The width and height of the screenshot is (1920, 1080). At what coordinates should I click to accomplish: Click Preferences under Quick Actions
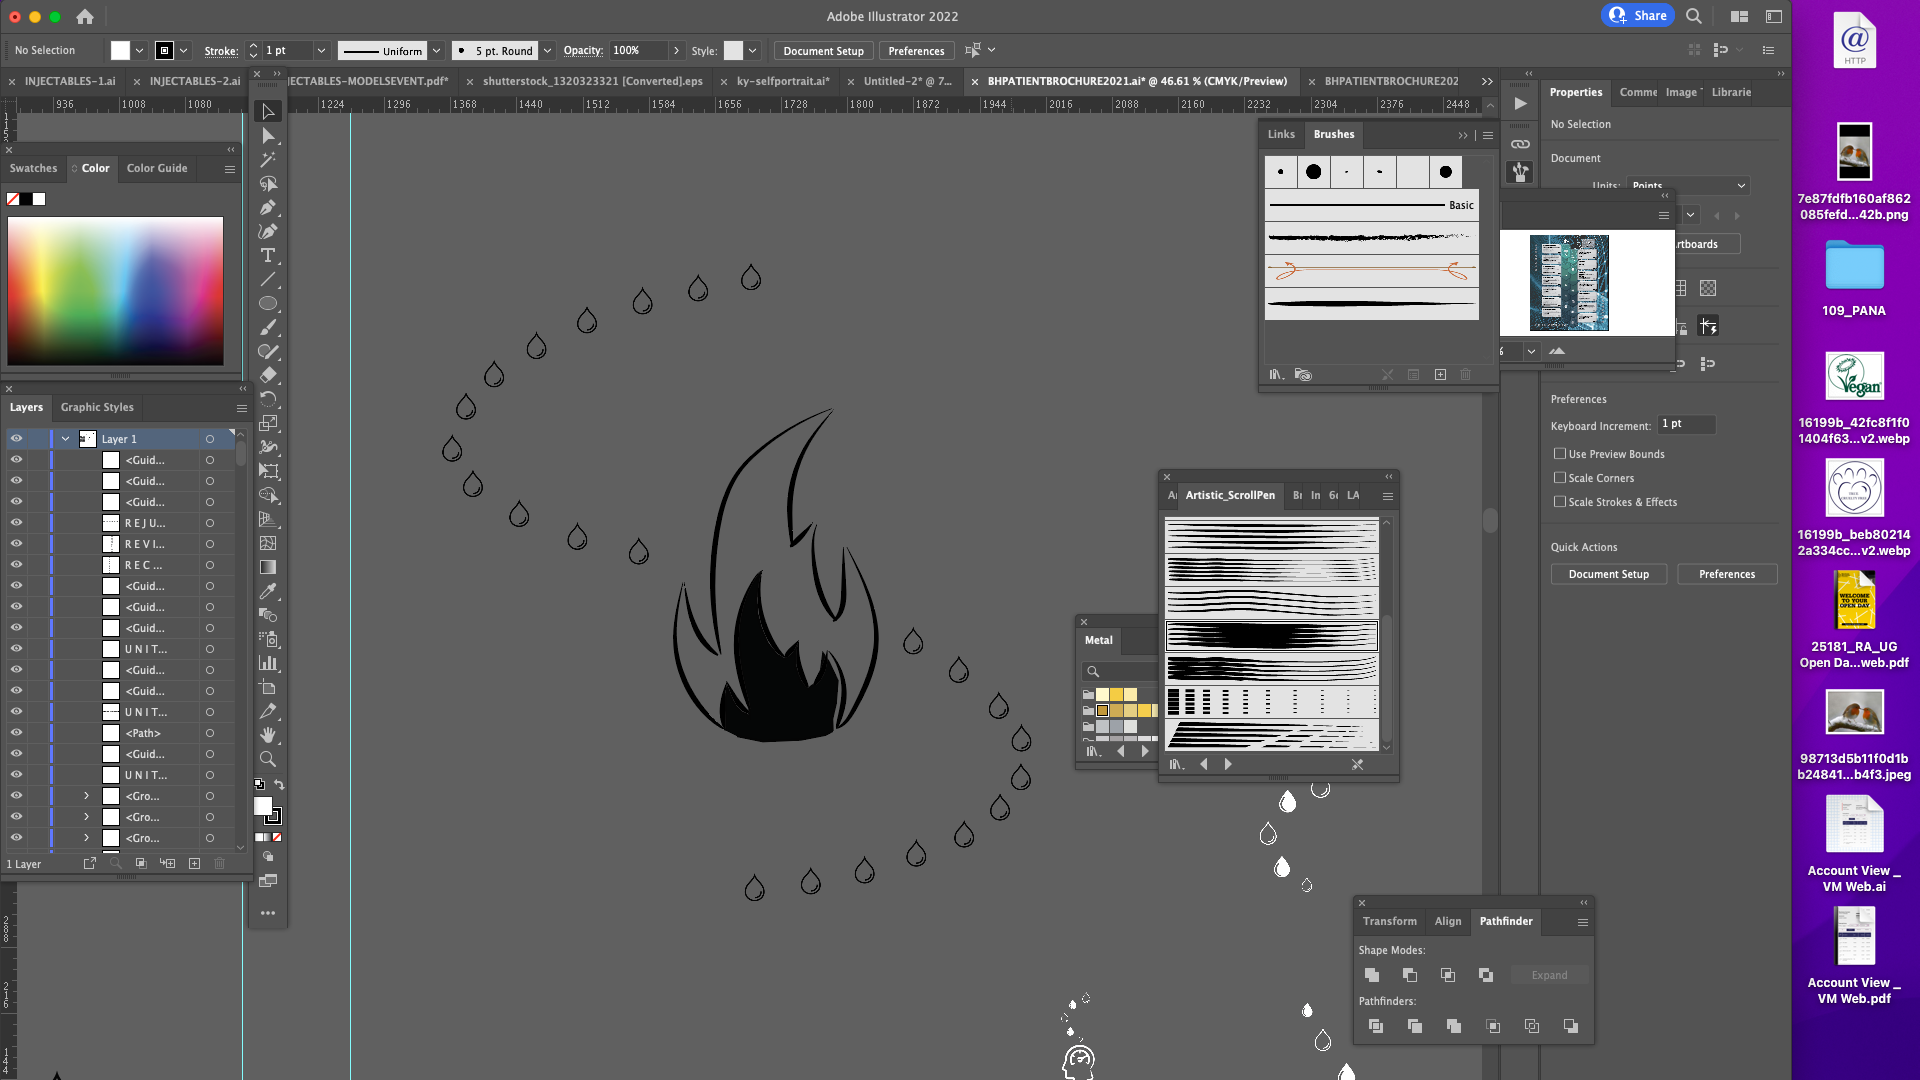1727,575
